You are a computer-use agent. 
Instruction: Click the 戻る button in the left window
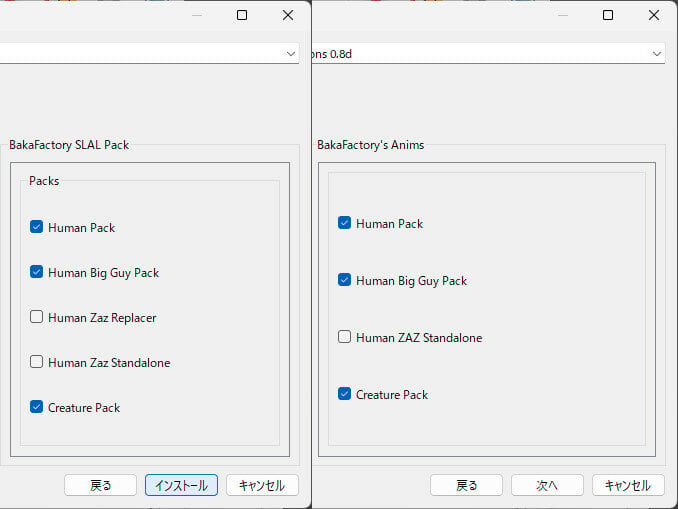tap(100, 485)
